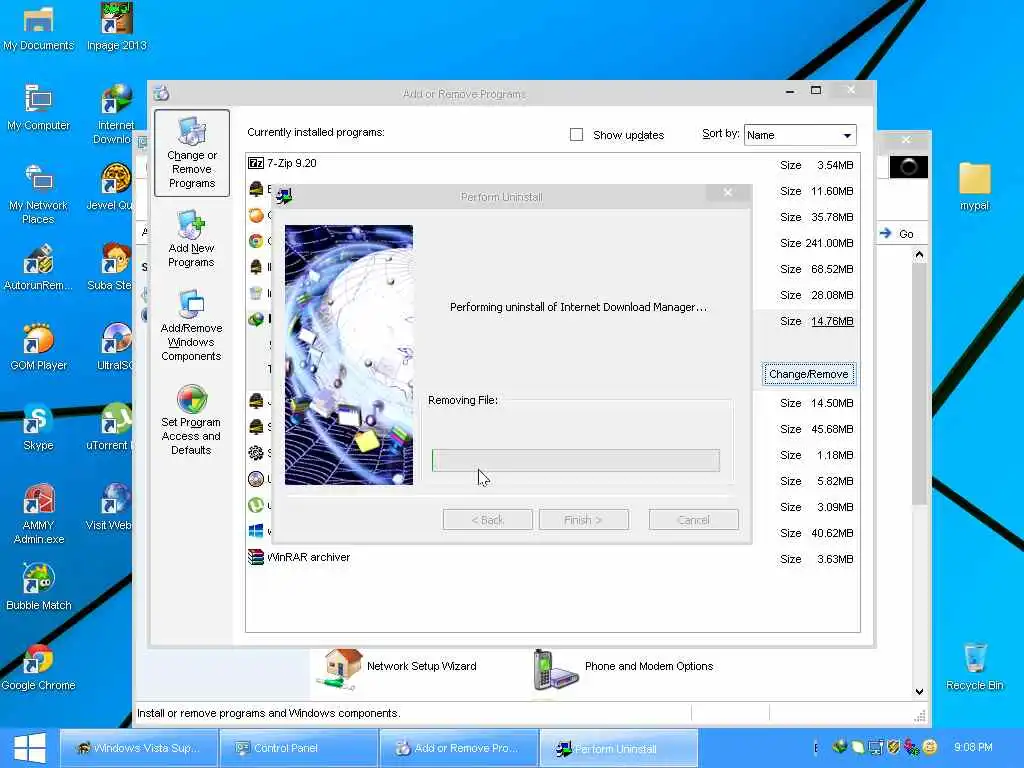Launch the AutorunRemover desktop shortcut
The image size is (1024, 768).
coord(38,268)
